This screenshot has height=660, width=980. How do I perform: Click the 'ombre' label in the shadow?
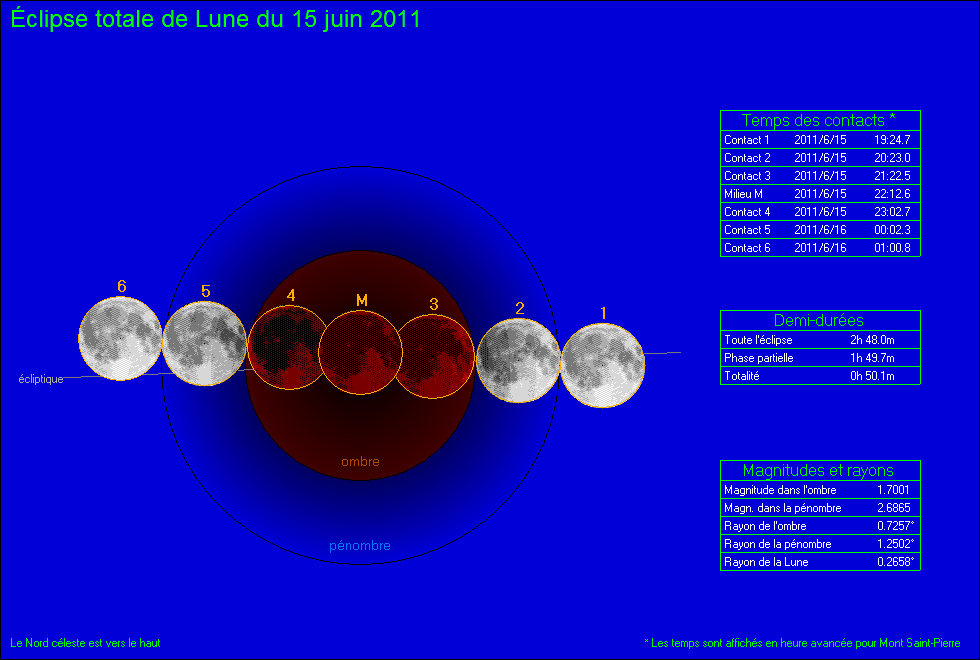360,462
